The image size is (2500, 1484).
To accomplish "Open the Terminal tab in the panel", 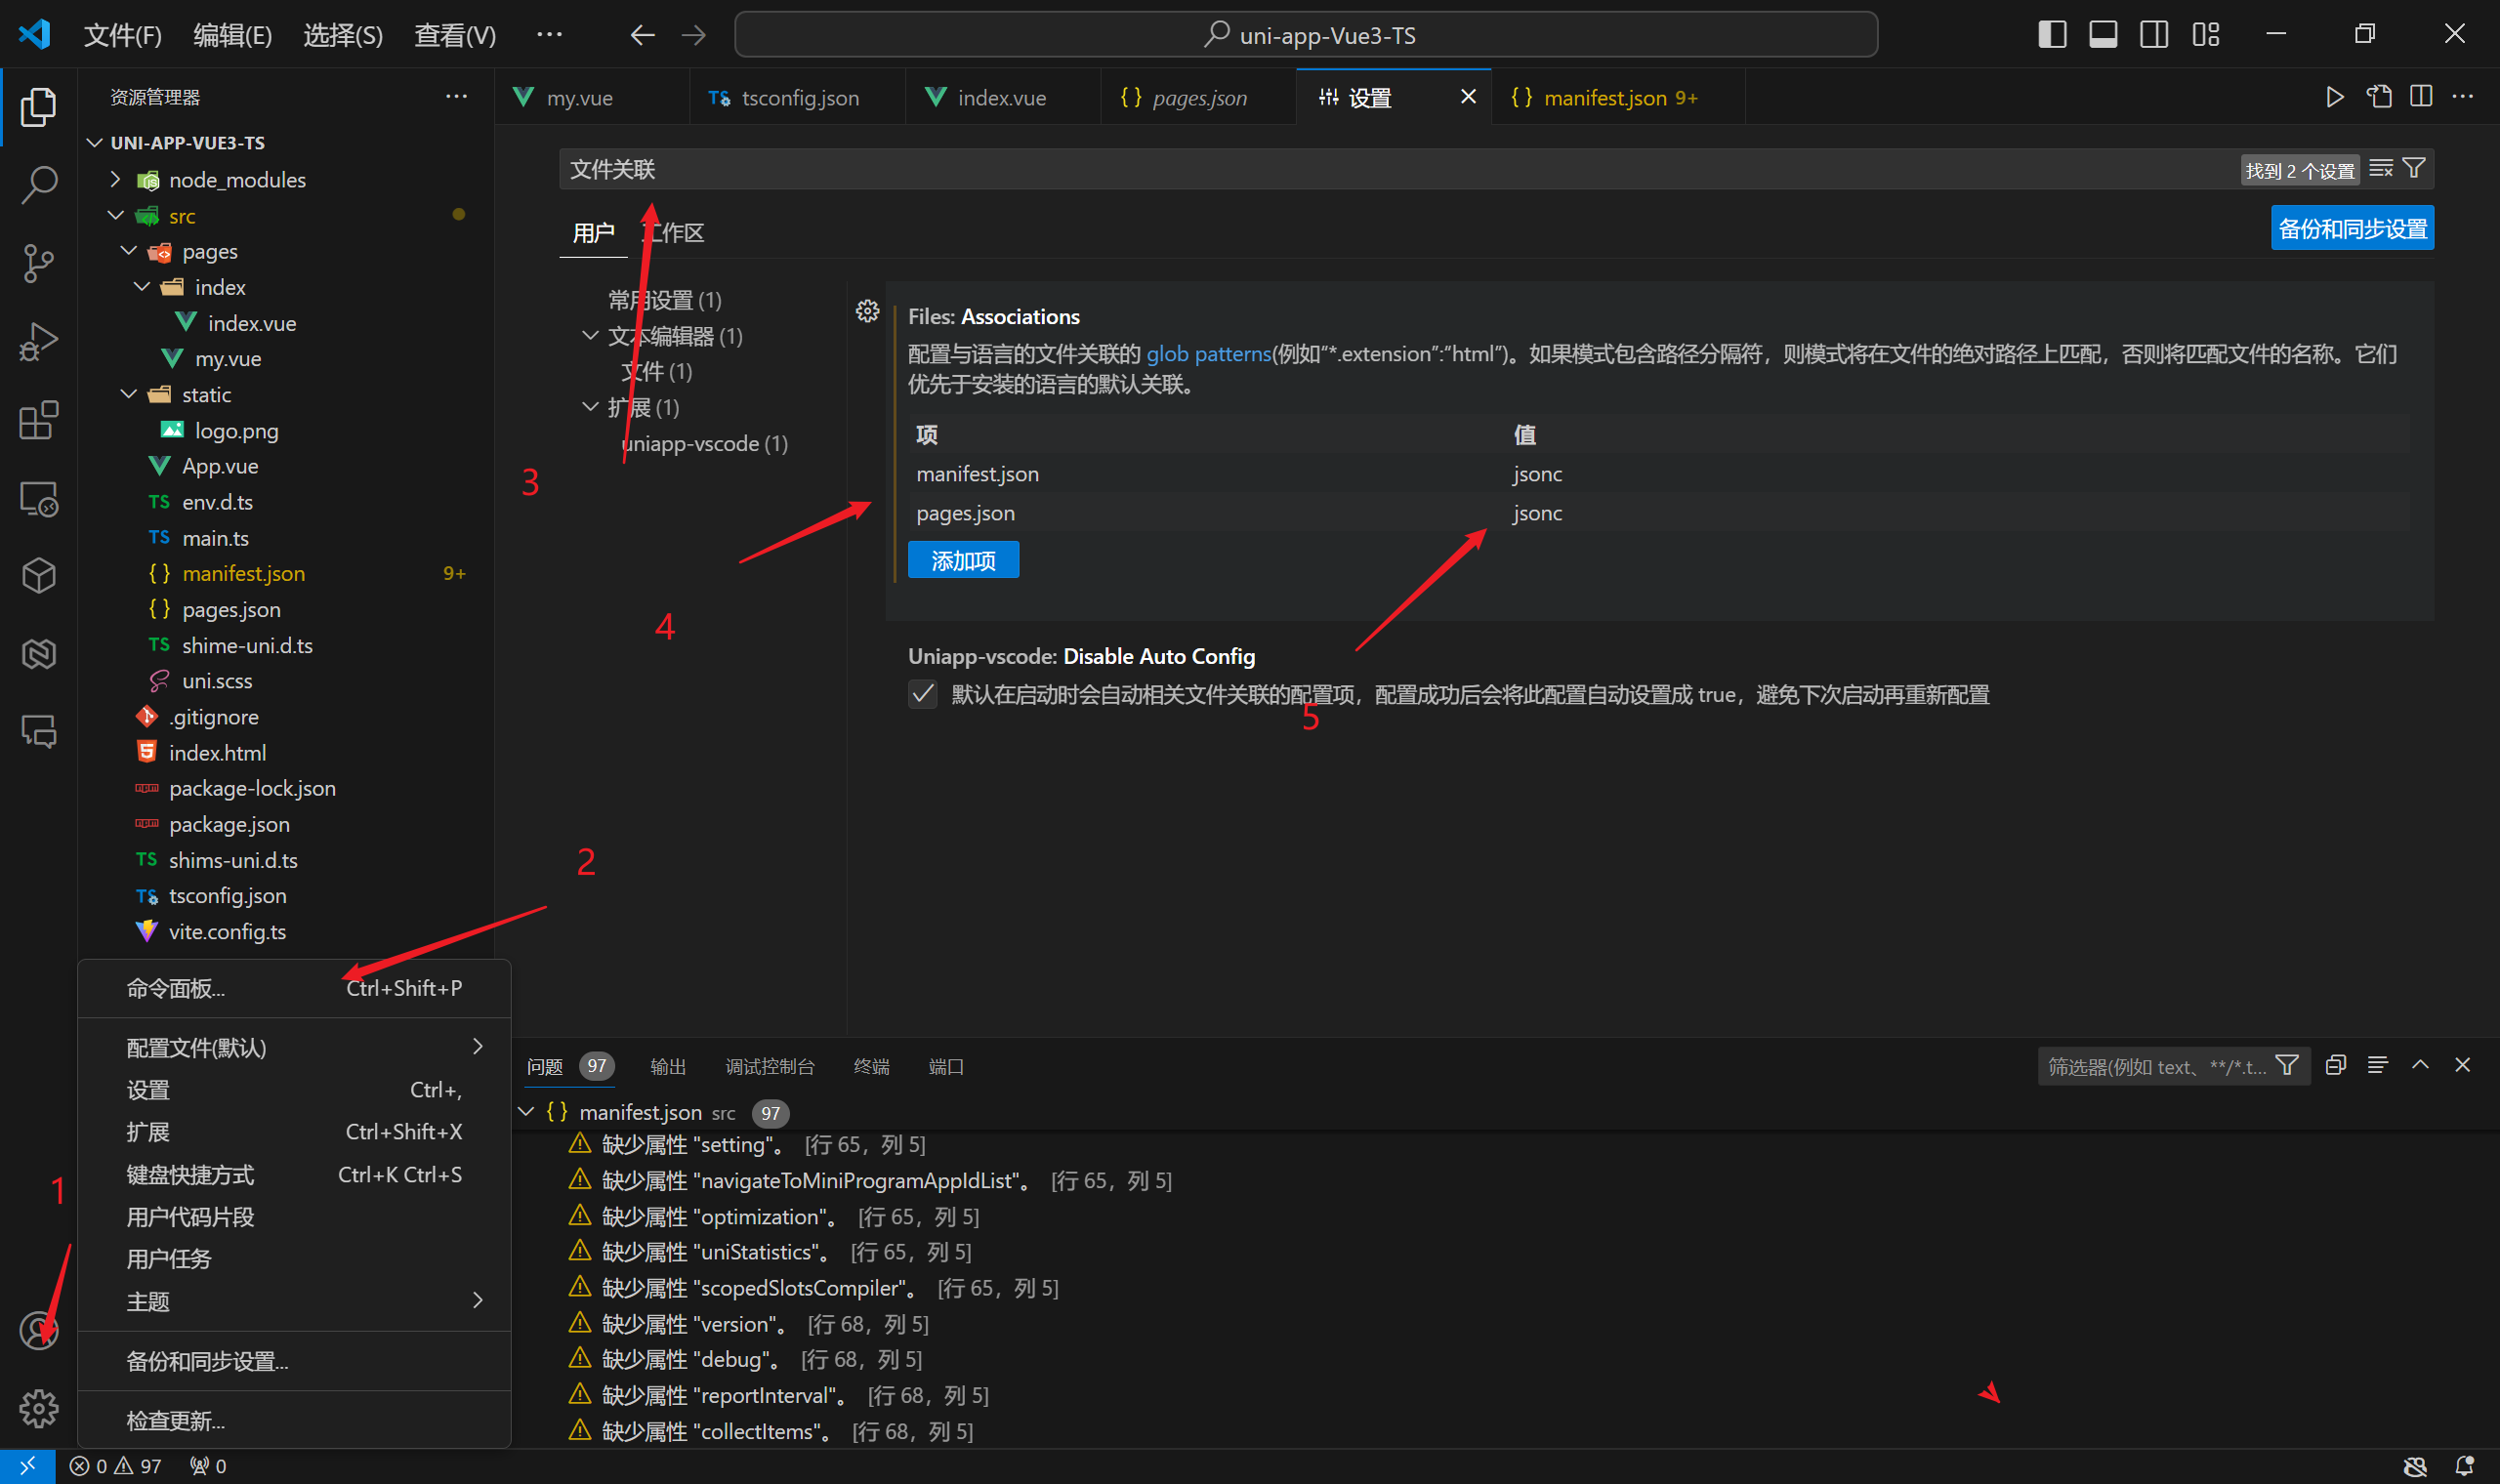I will point(871,1066).
